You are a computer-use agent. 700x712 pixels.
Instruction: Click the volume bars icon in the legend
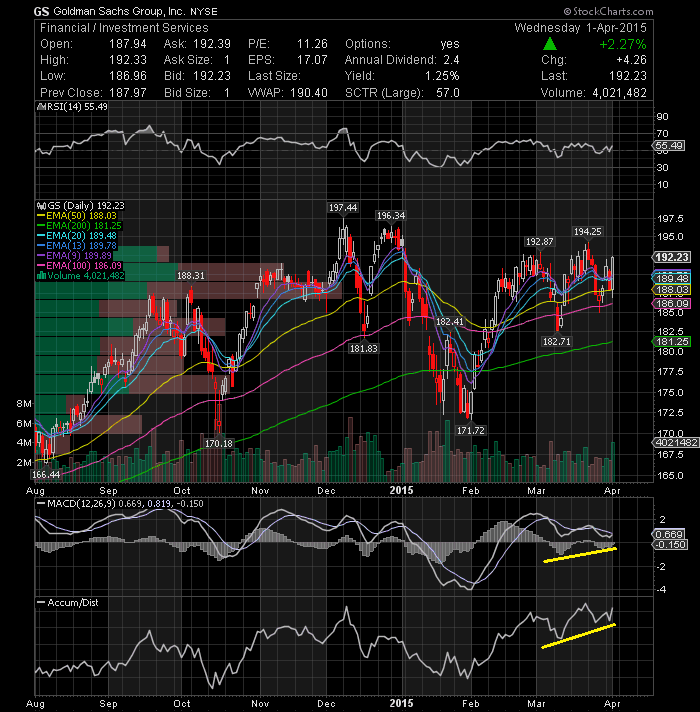click(x=41, y=276)
